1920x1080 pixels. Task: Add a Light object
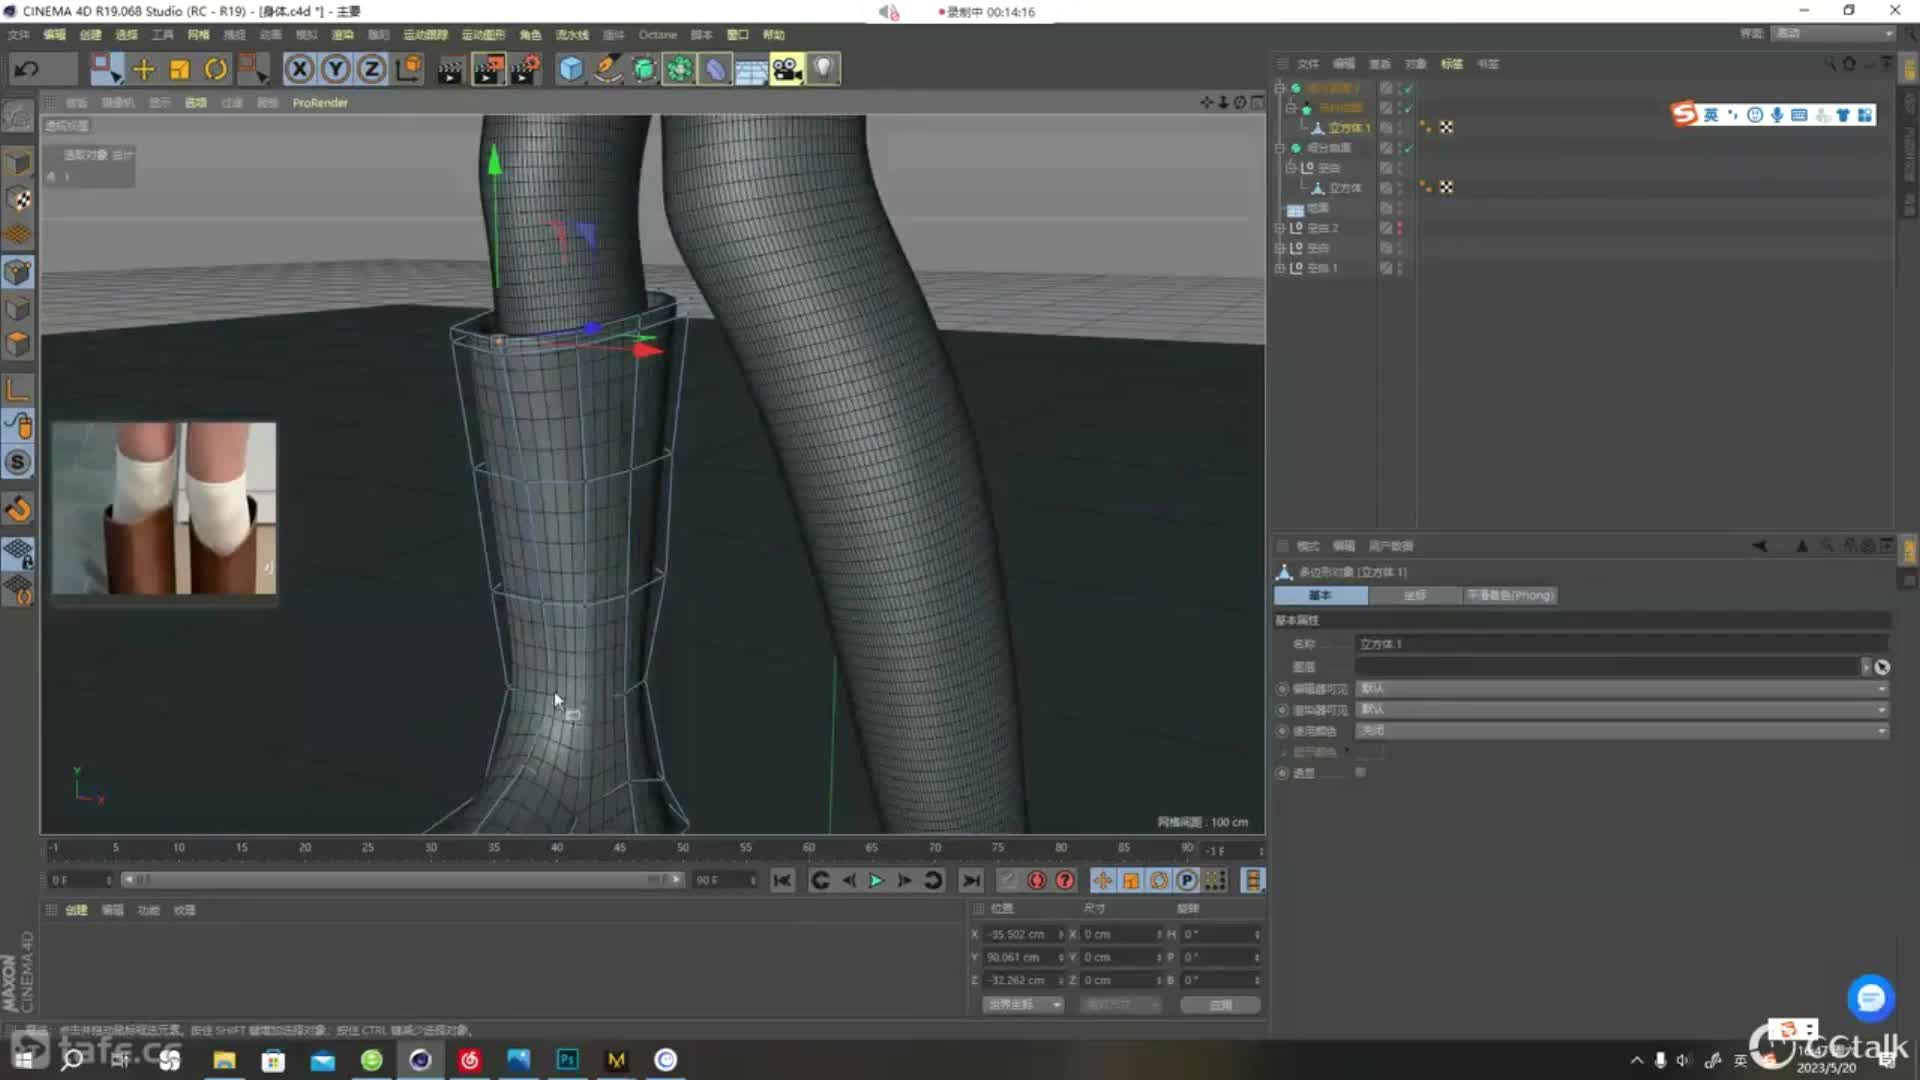(x=823, y=69)
